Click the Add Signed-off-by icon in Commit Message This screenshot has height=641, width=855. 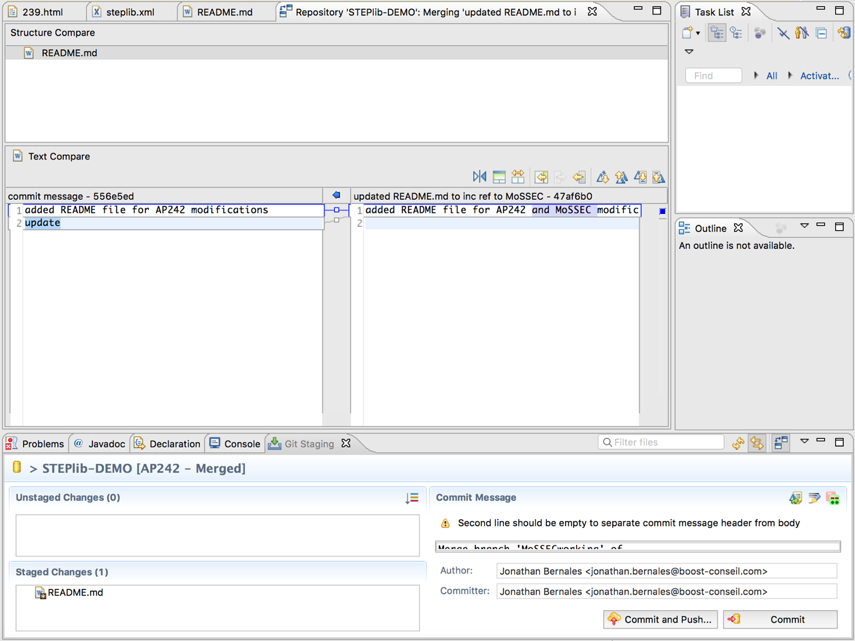(814, 498)
